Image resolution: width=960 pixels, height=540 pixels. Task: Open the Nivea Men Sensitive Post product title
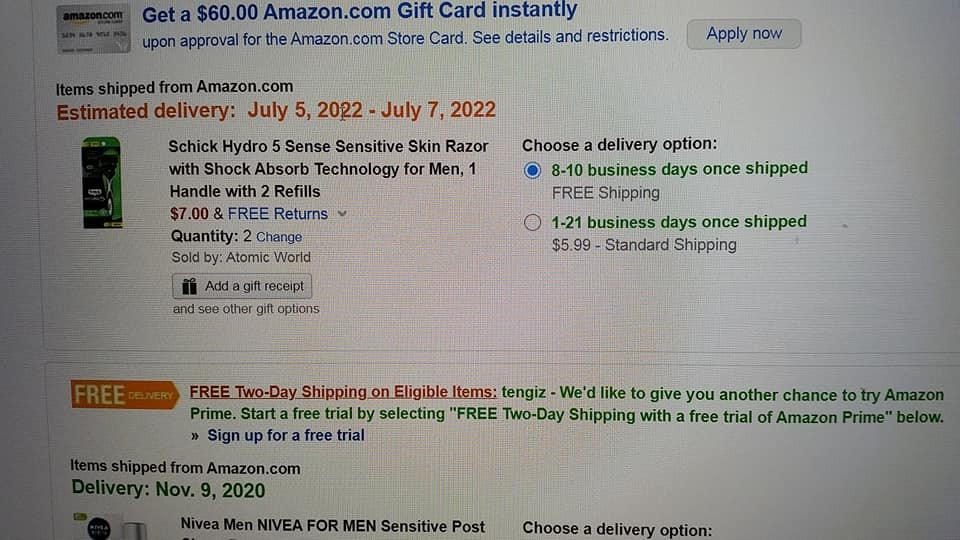(x=332, y=526)
